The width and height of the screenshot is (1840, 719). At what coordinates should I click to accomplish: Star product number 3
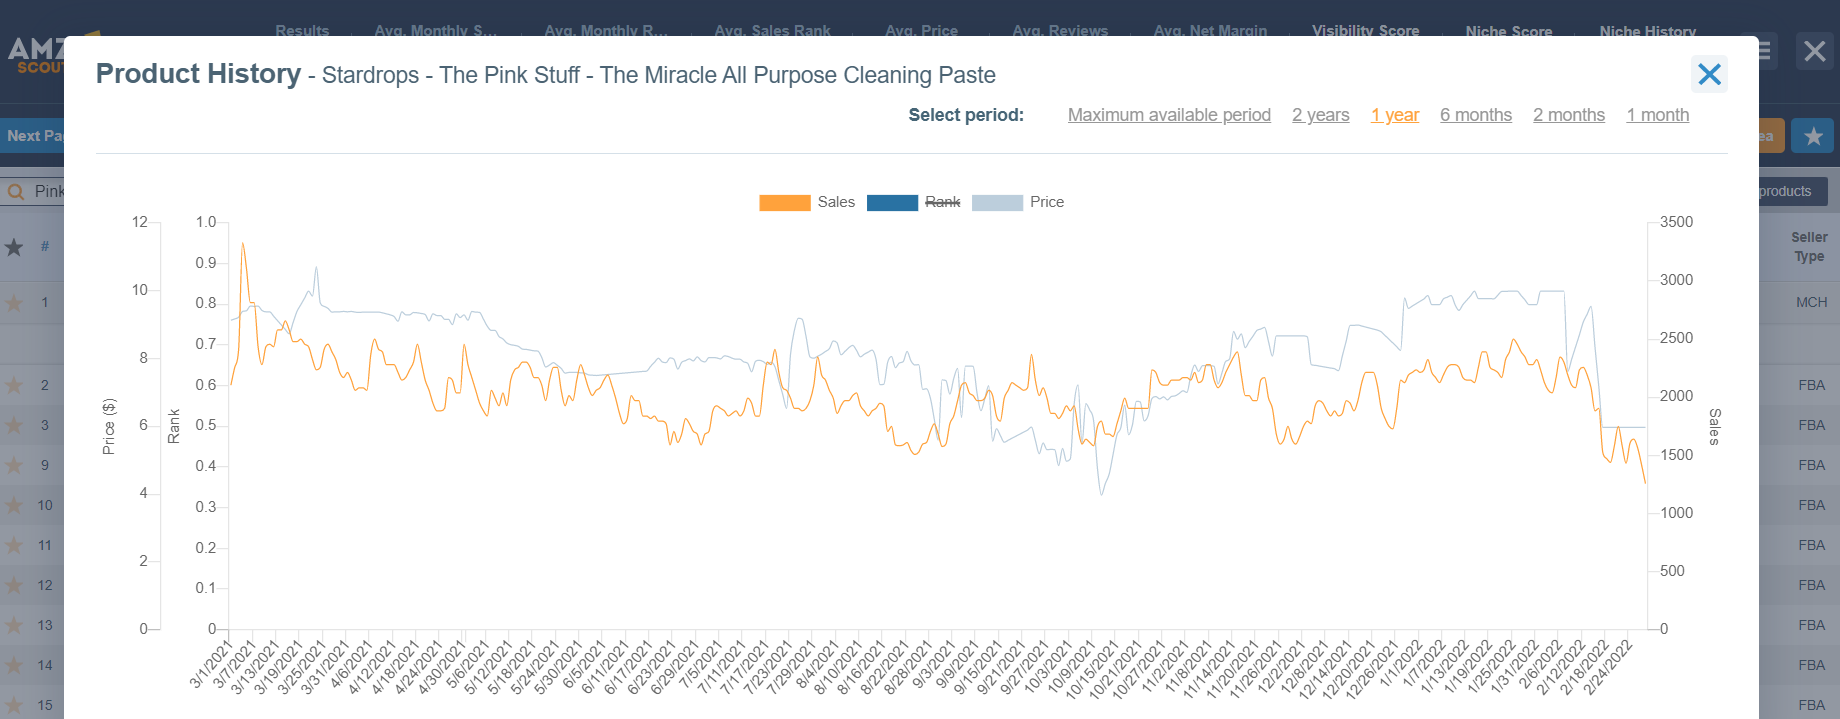[14, 425]
